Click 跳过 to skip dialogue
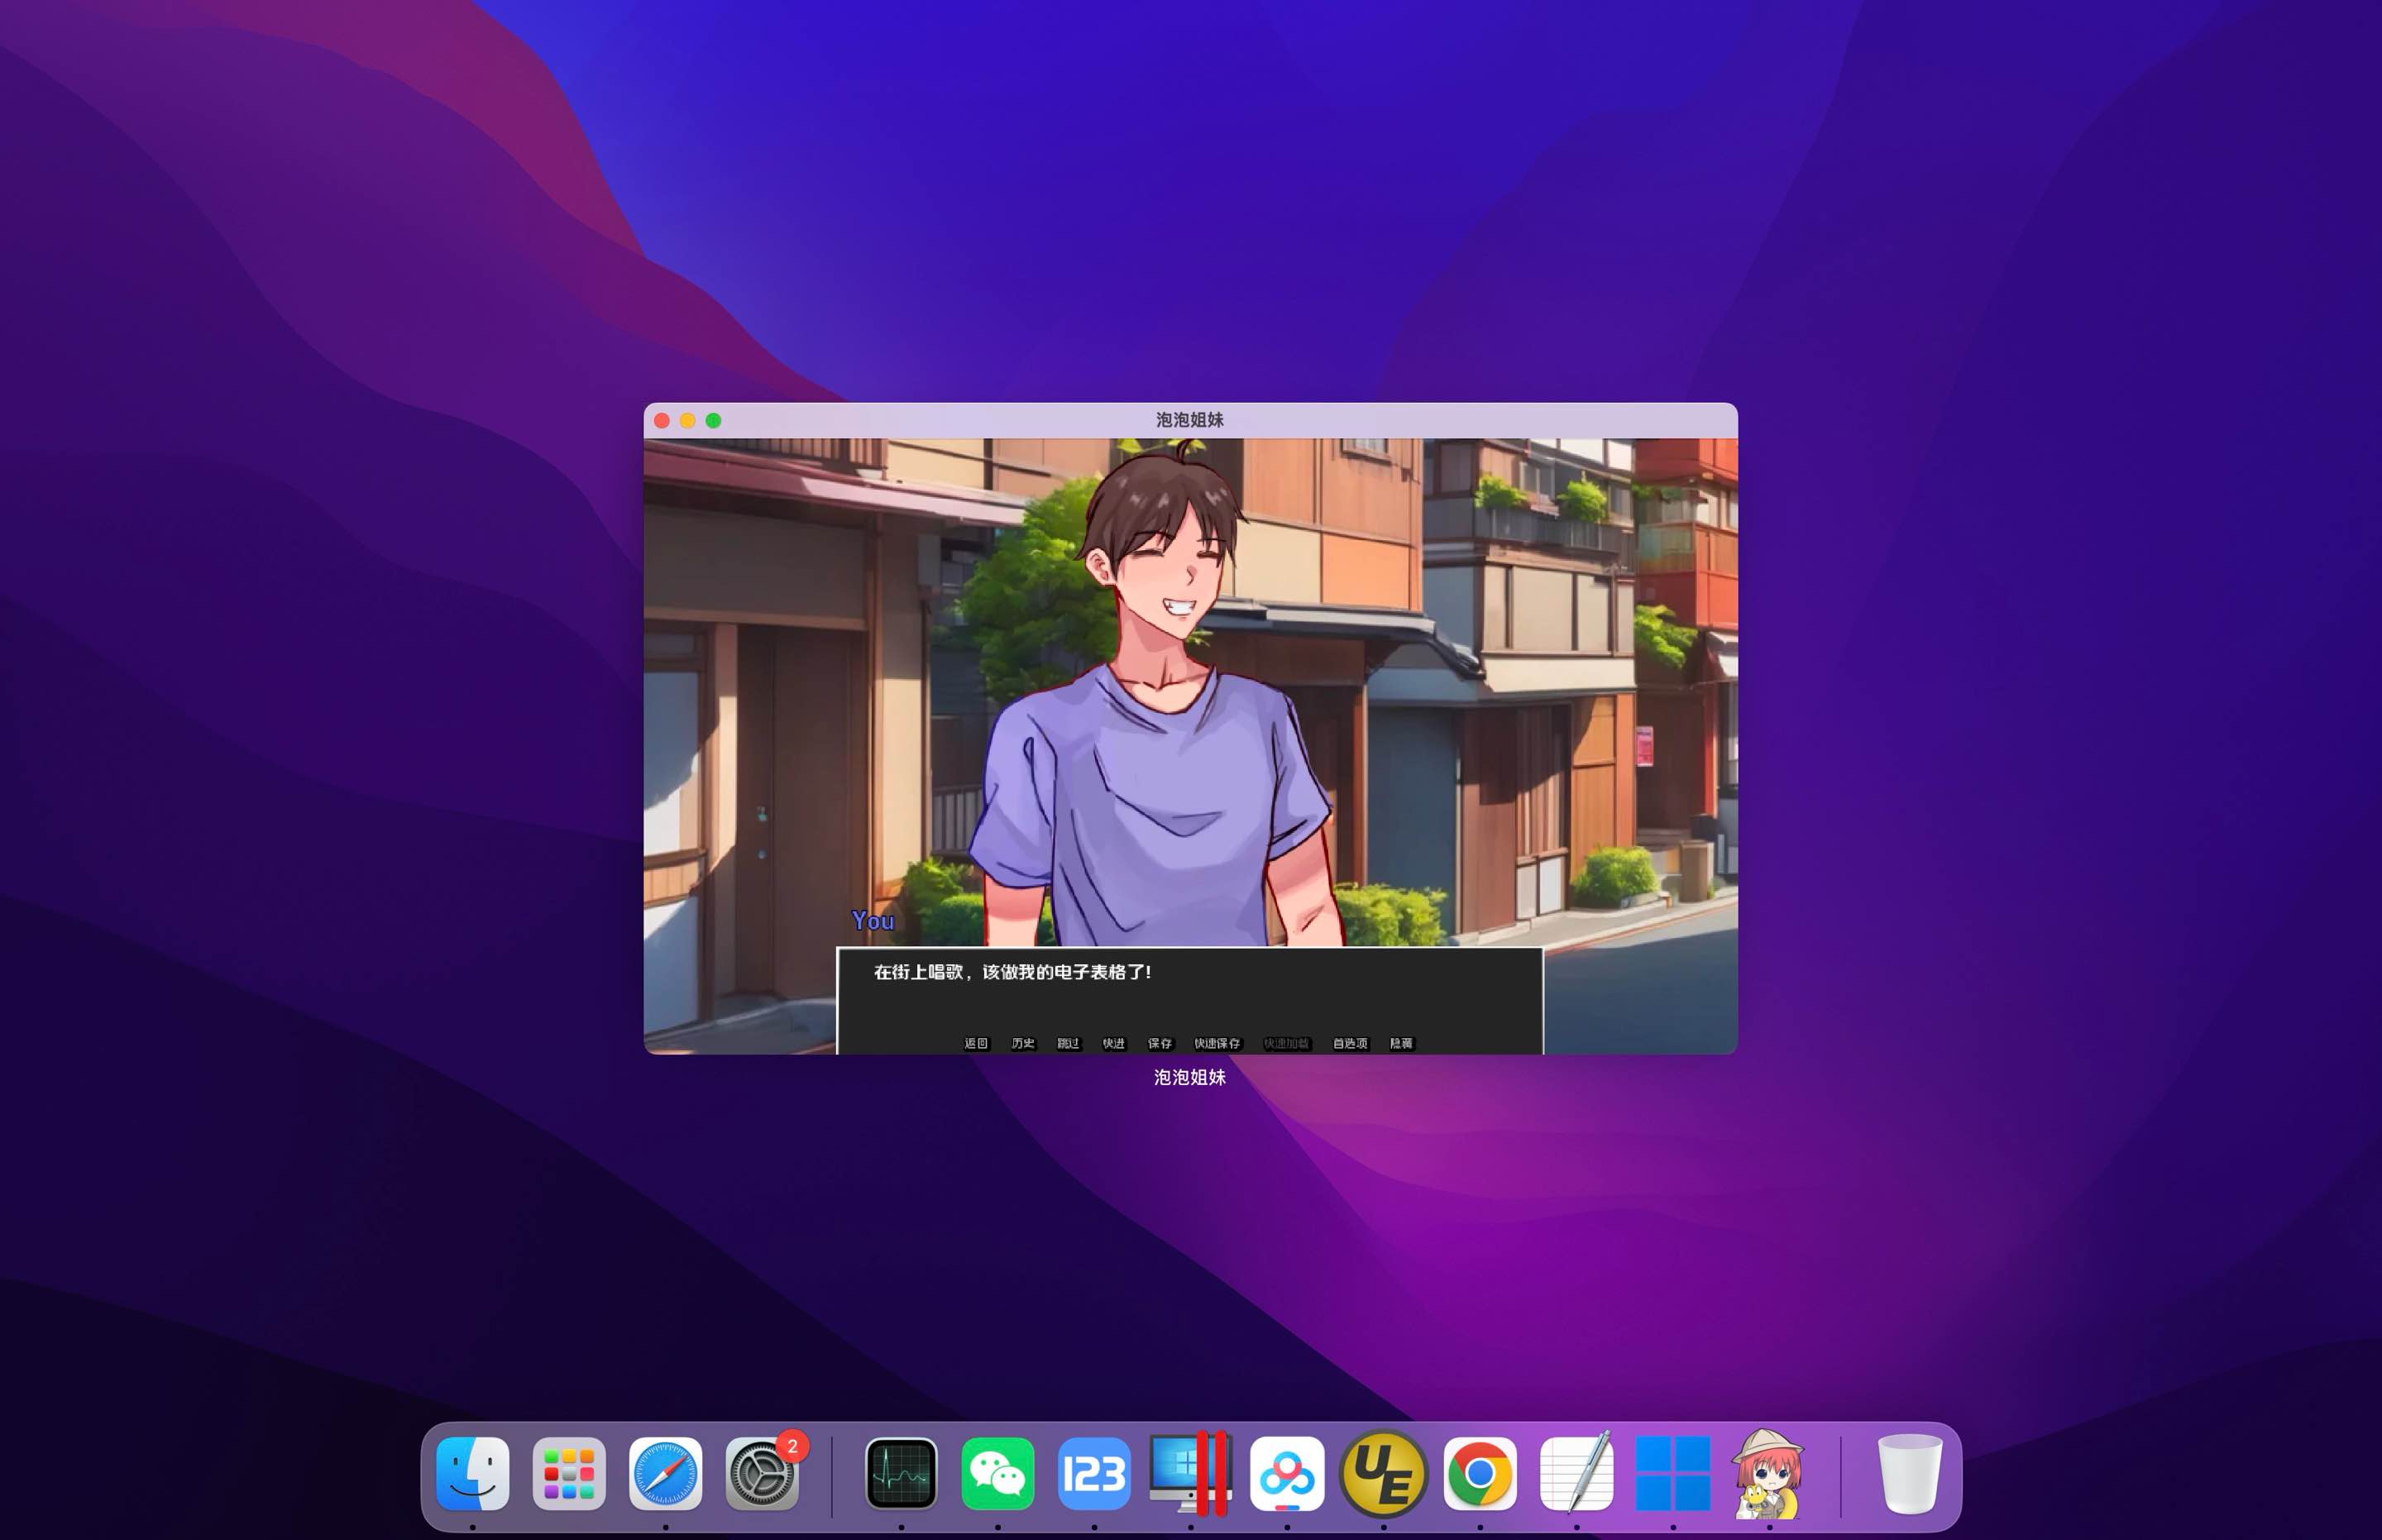 click(1069, 1043)
